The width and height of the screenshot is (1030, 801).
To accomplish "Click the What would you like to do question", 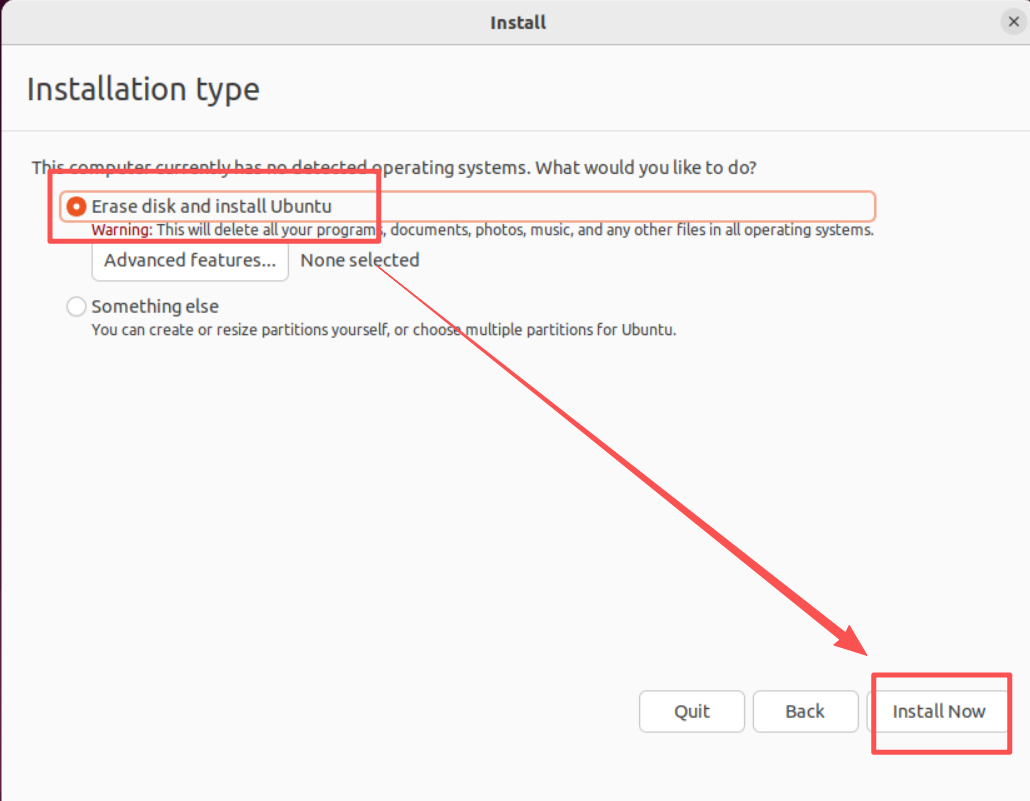I will (x=646, y=168).
